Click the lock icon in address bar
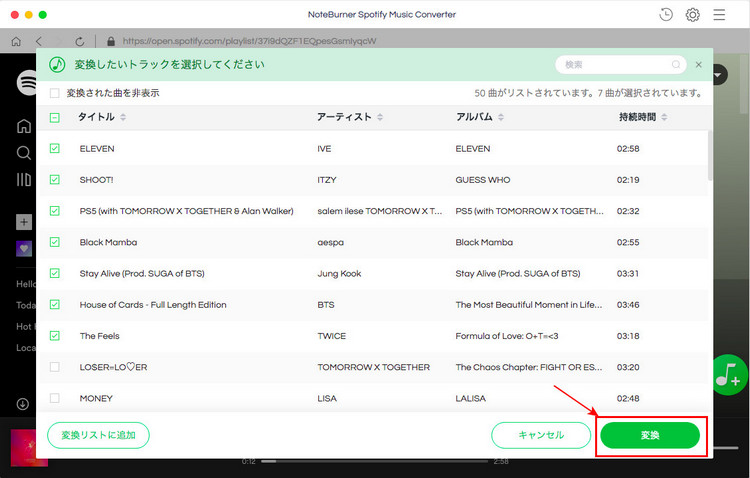The height and width of the screenshot is (478, 750). [x=111, y=42]
